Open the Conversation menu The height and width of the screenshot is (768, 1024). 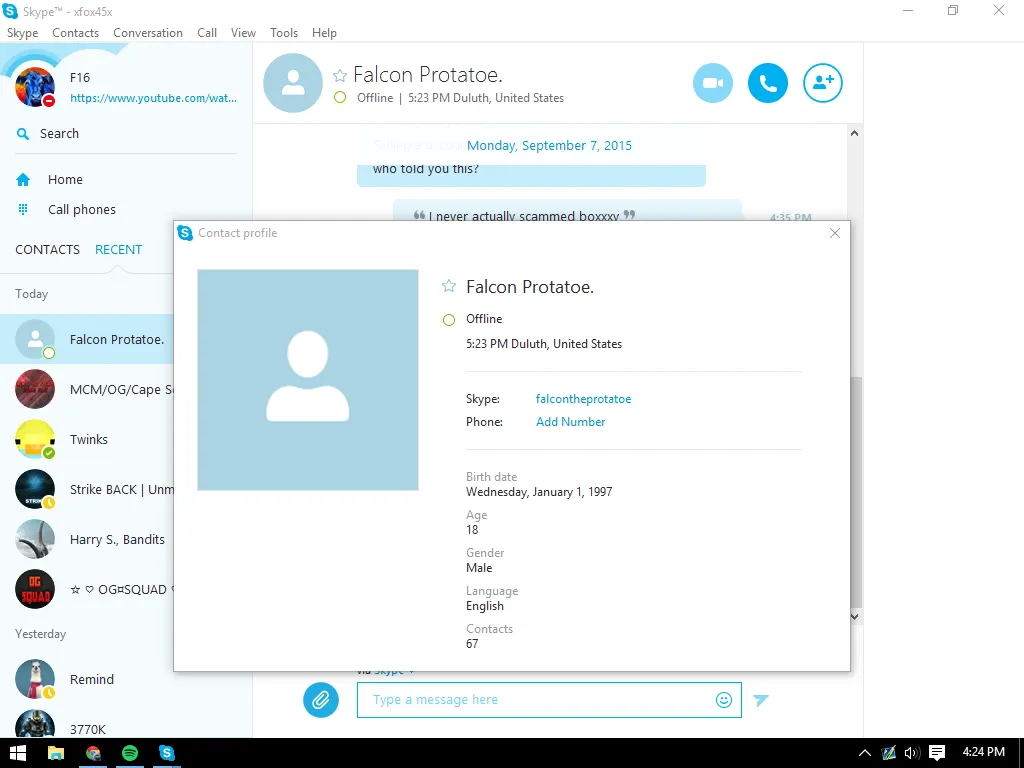(x=148, y=33)
